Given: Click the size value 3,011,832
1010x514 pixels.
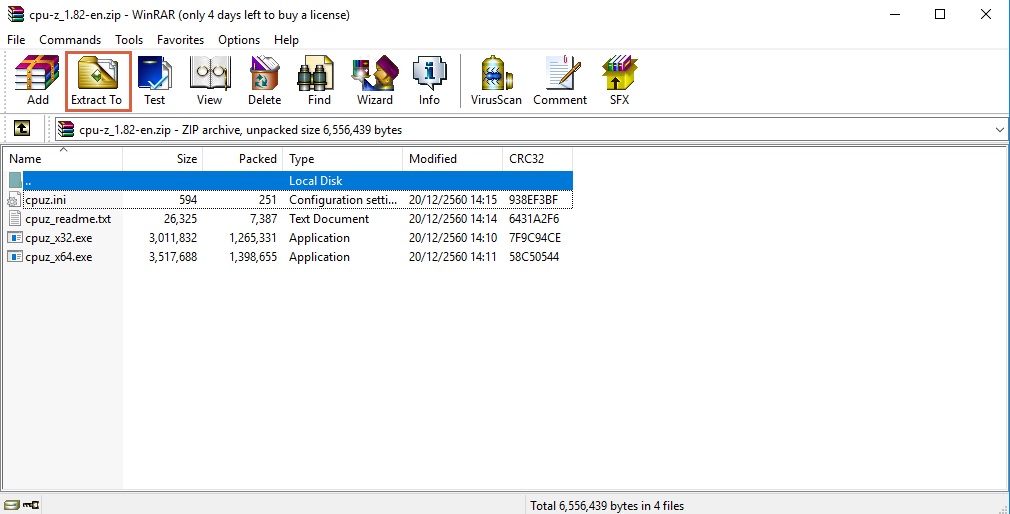Looking at the screenshot, I should (173, 238).
